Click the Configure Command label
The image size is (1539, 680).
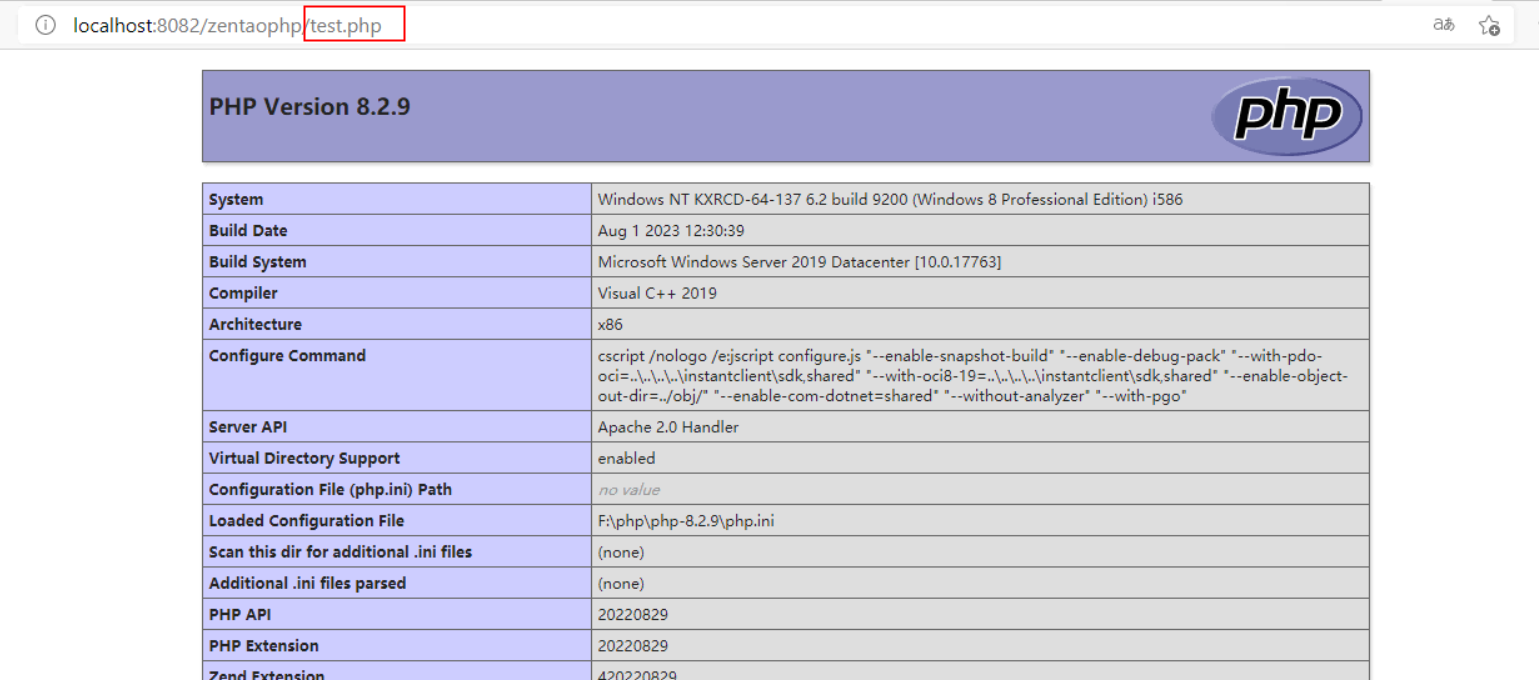(287, 355)
